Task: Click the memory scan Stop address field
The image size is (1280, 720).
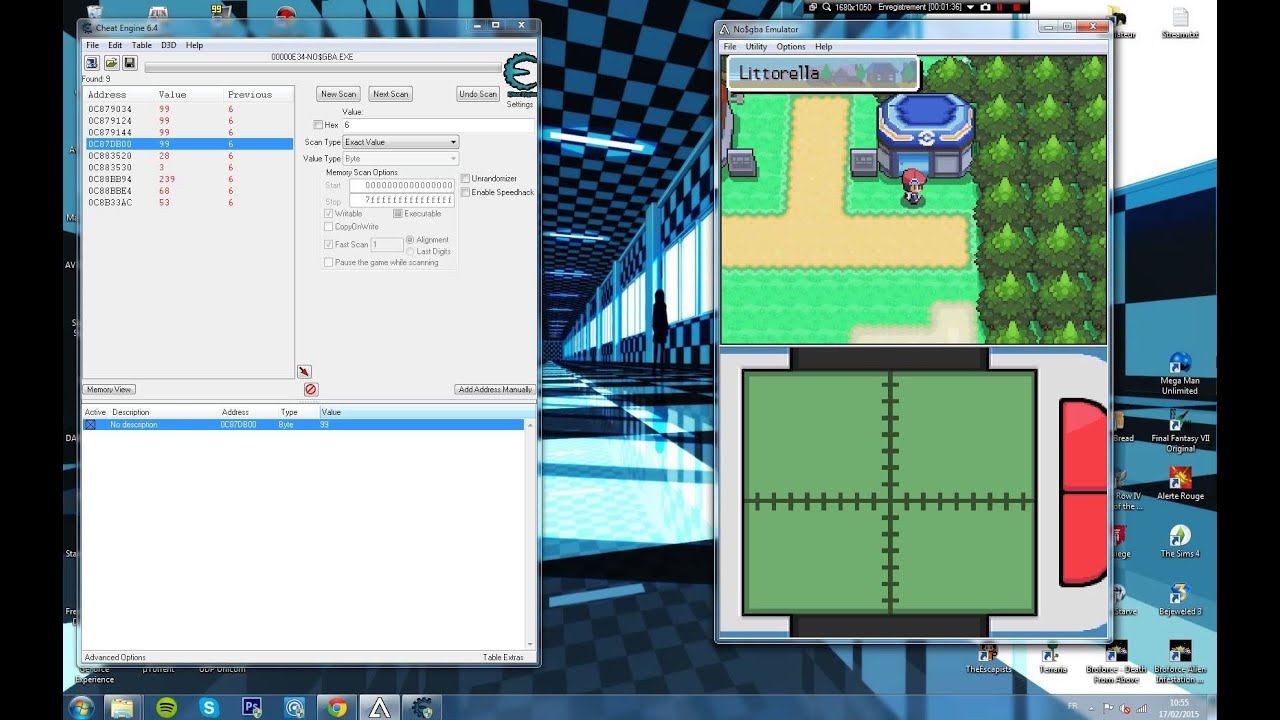Action: (402, 200)
